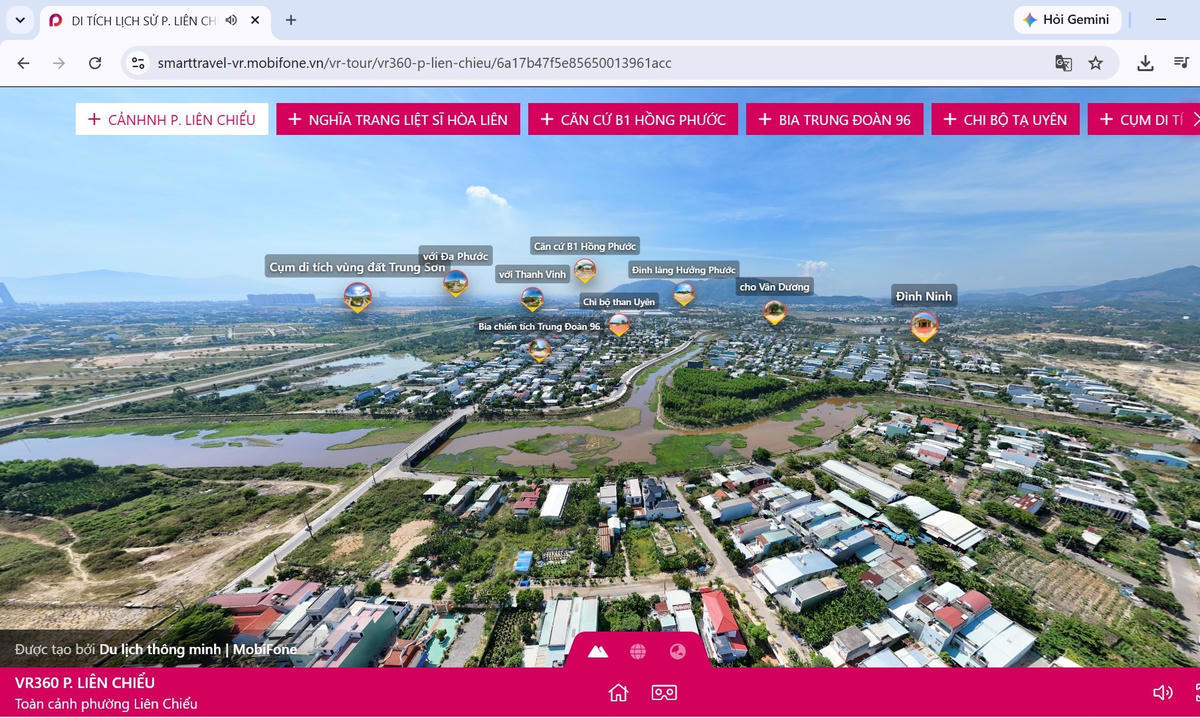Switch to little planet view mode
The width and height of the screenshot is (1200, 718).
tap(678, 651)
